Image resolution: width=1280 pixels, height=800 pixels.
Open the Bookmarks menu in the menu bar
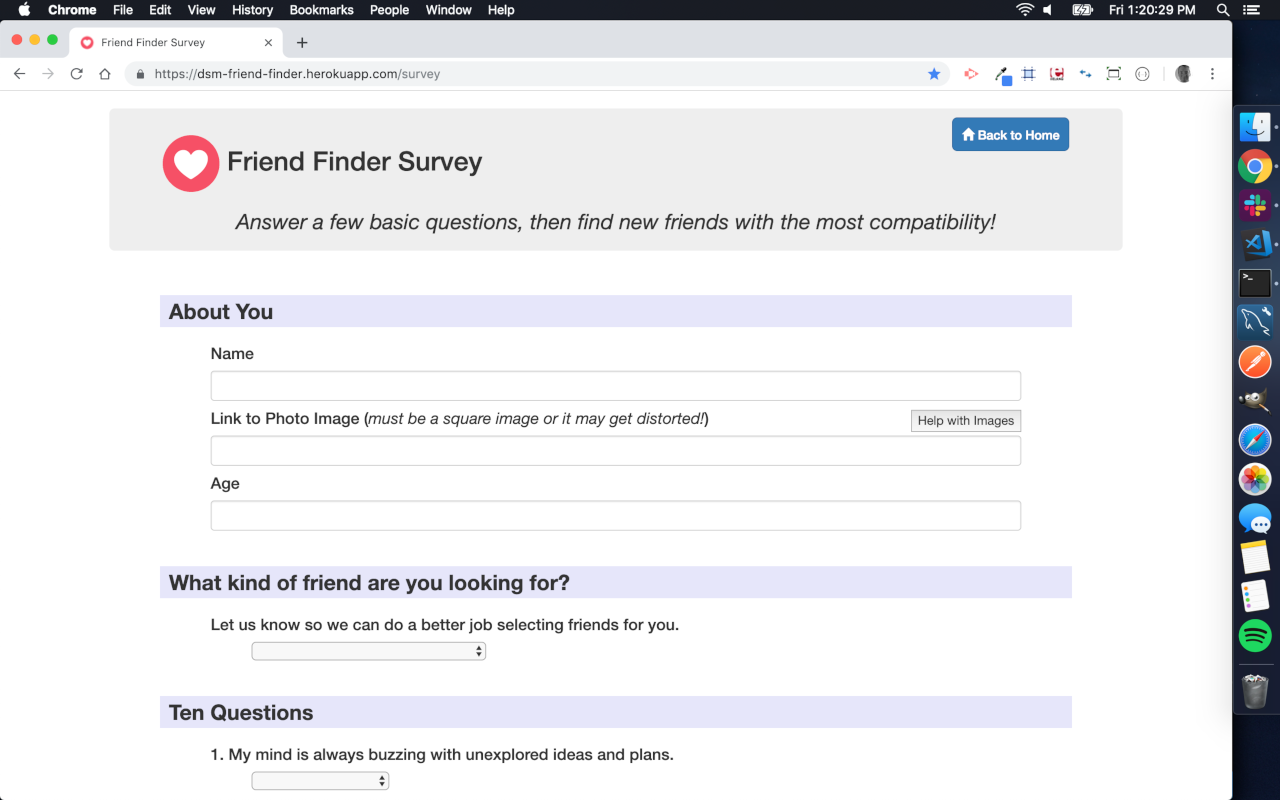(x=321, y=10)
